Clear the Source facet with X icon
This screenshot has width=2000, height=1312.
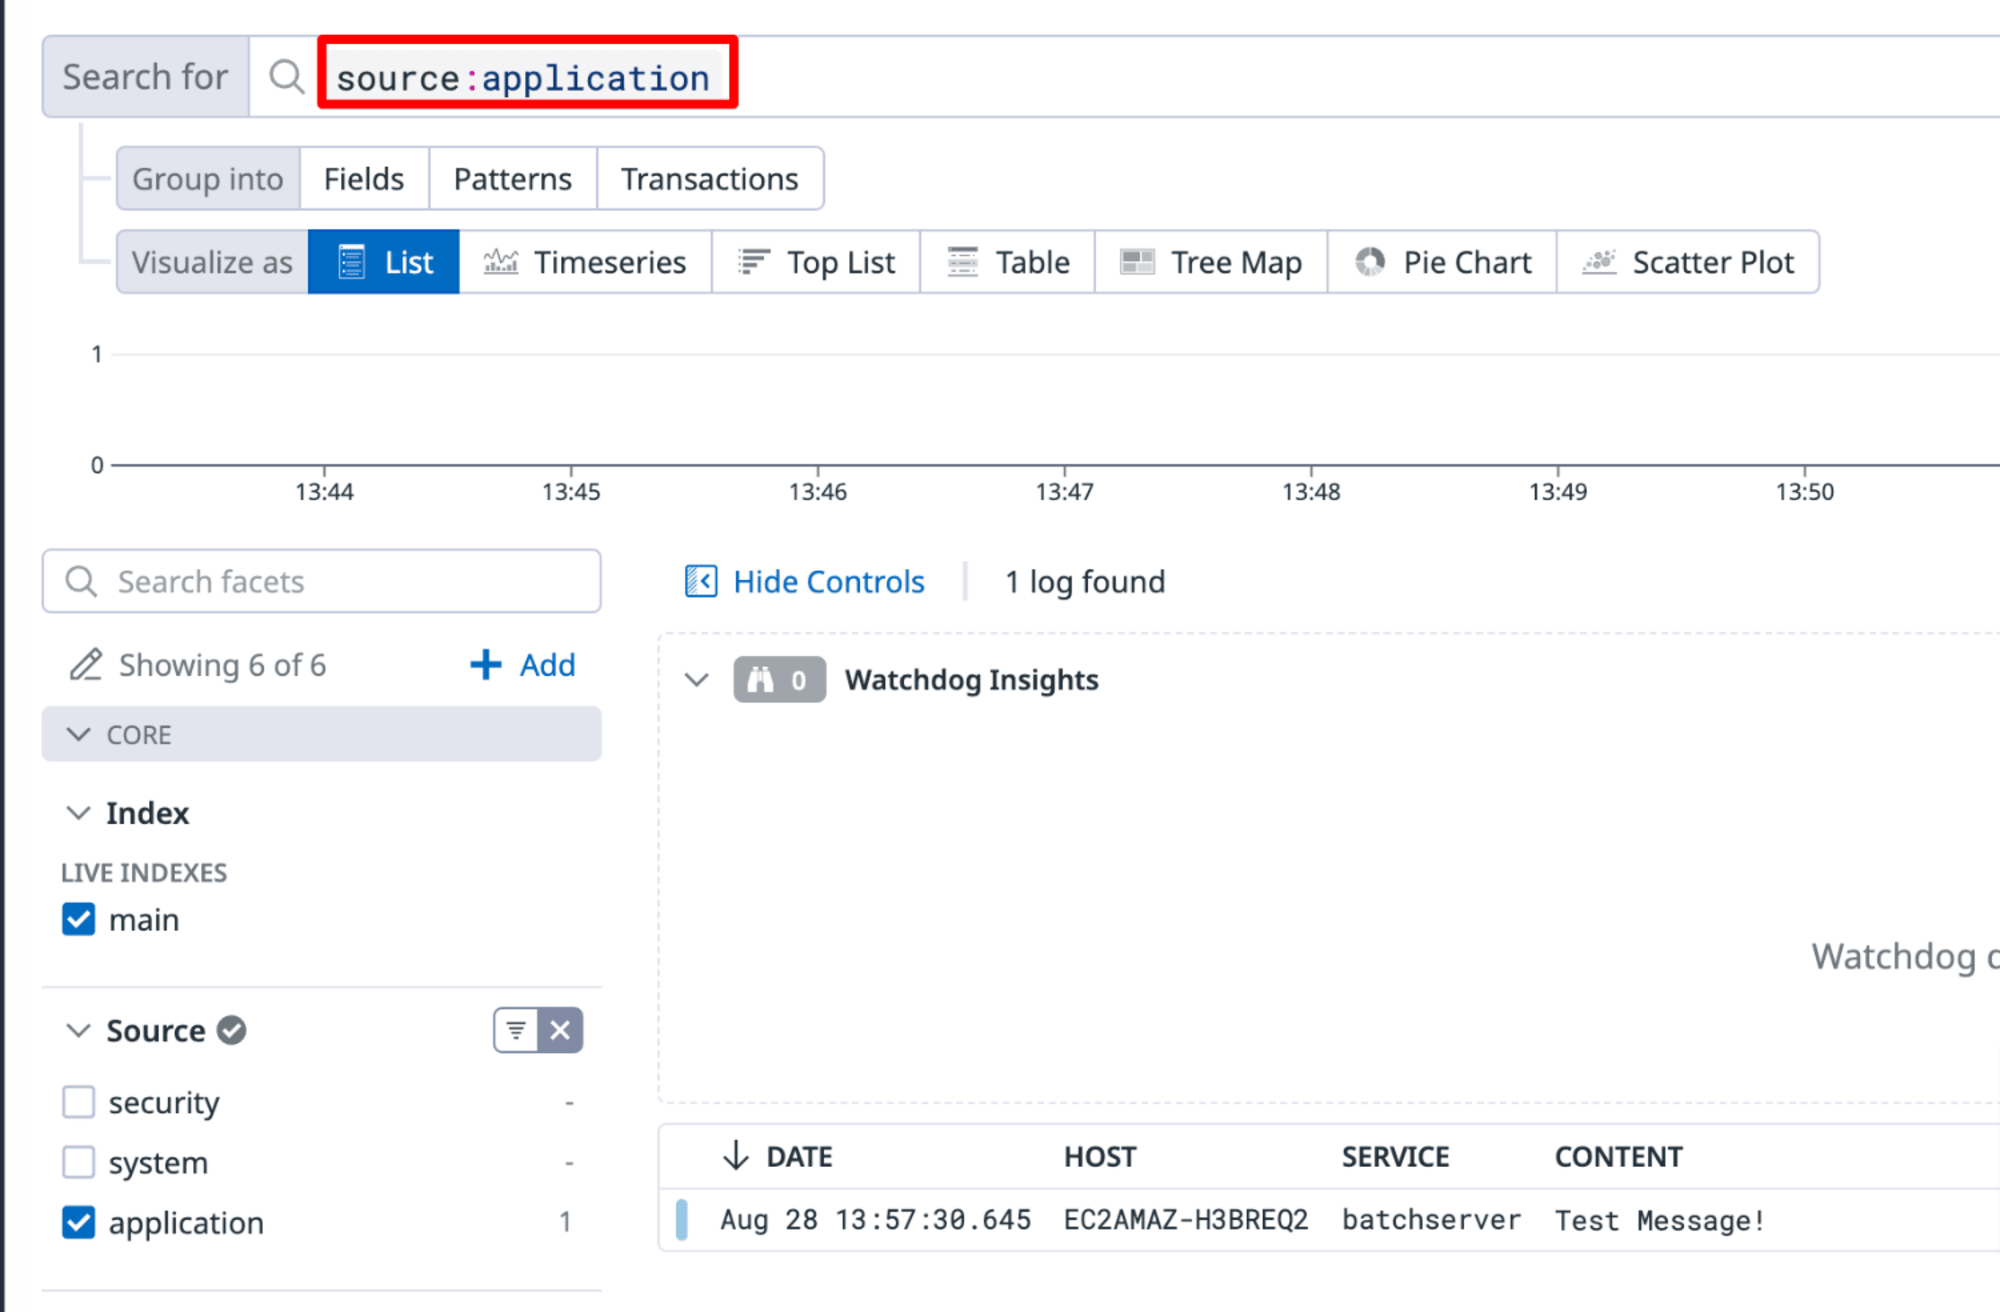(560, 1030)
